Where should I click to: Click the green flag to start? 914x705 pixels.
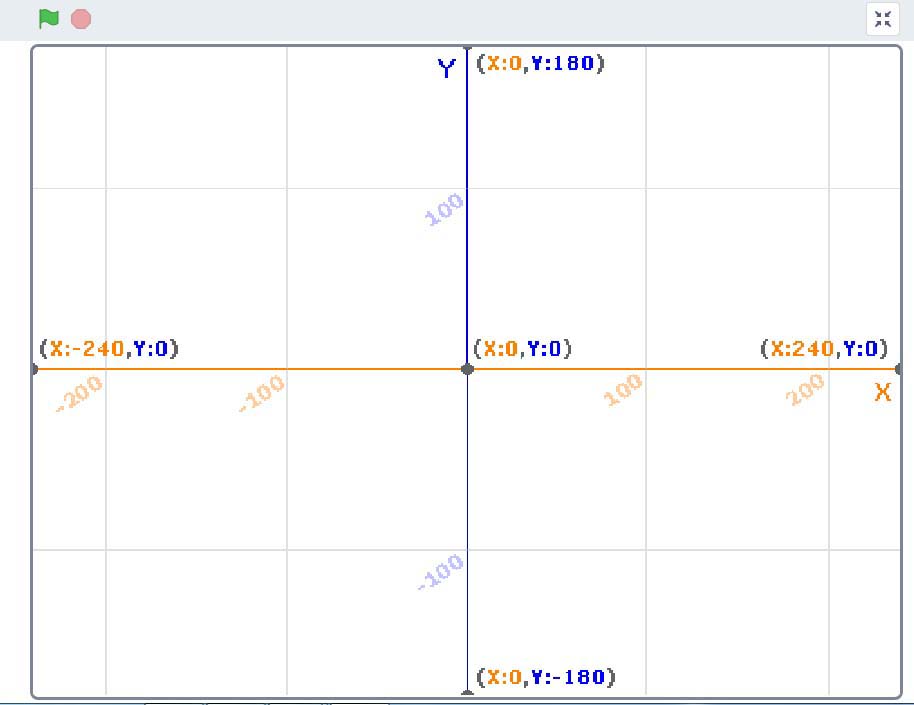(x=48, y=19)
